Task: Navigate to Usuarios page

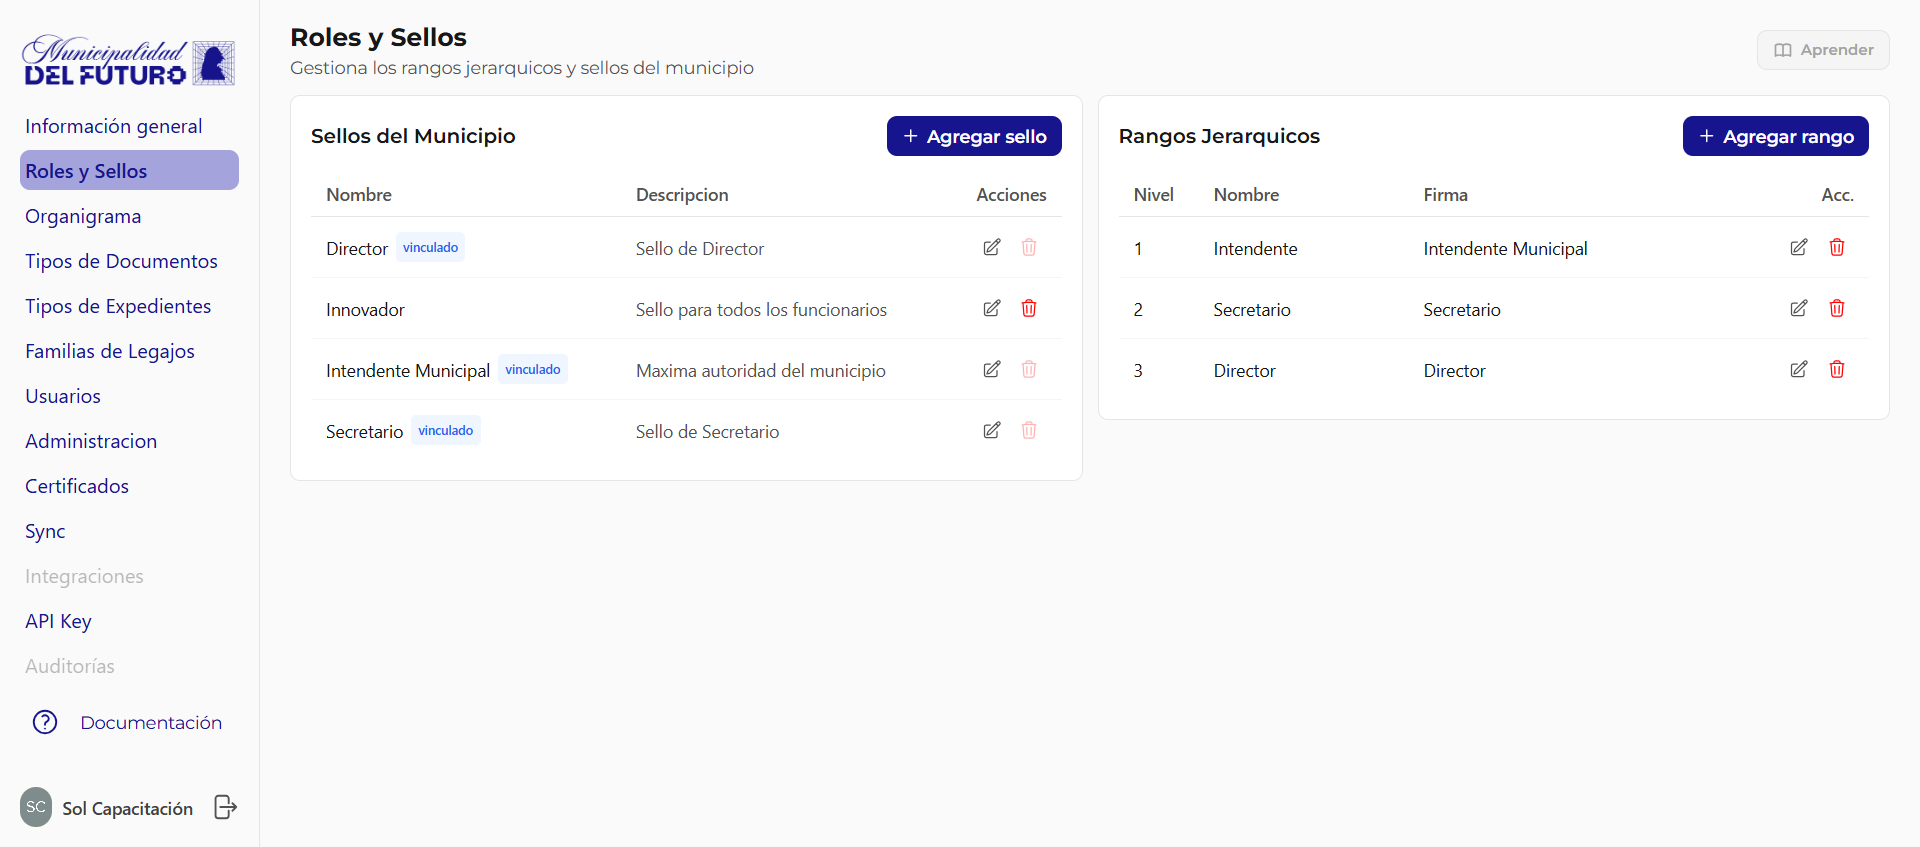Action: tap(63, 396)
